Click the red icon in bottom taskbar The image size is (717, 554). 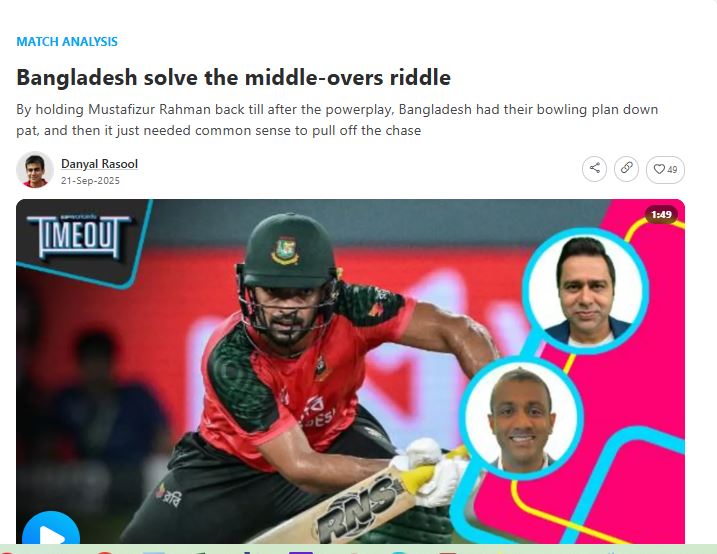coord(105,552)
